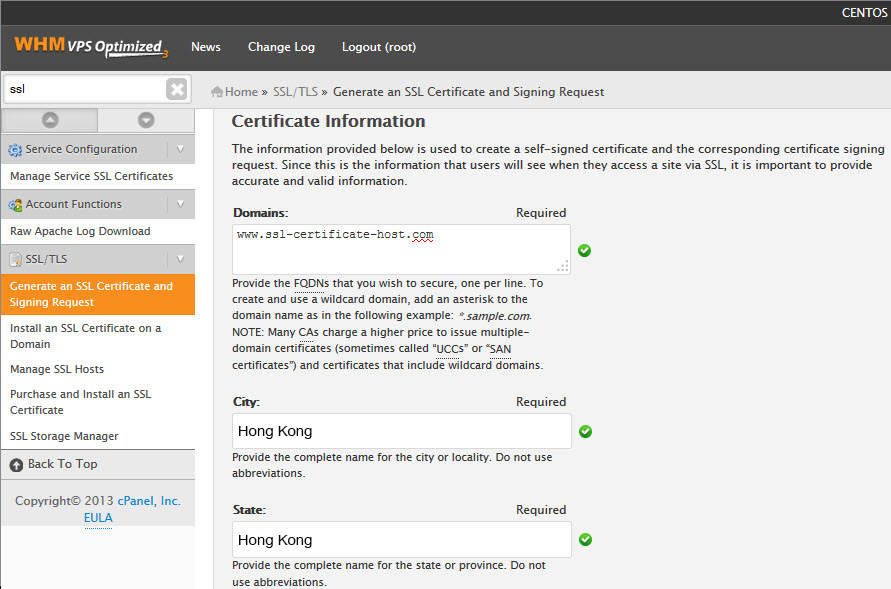Log out as root
891x589 pixels.
[x=378, y=47]
